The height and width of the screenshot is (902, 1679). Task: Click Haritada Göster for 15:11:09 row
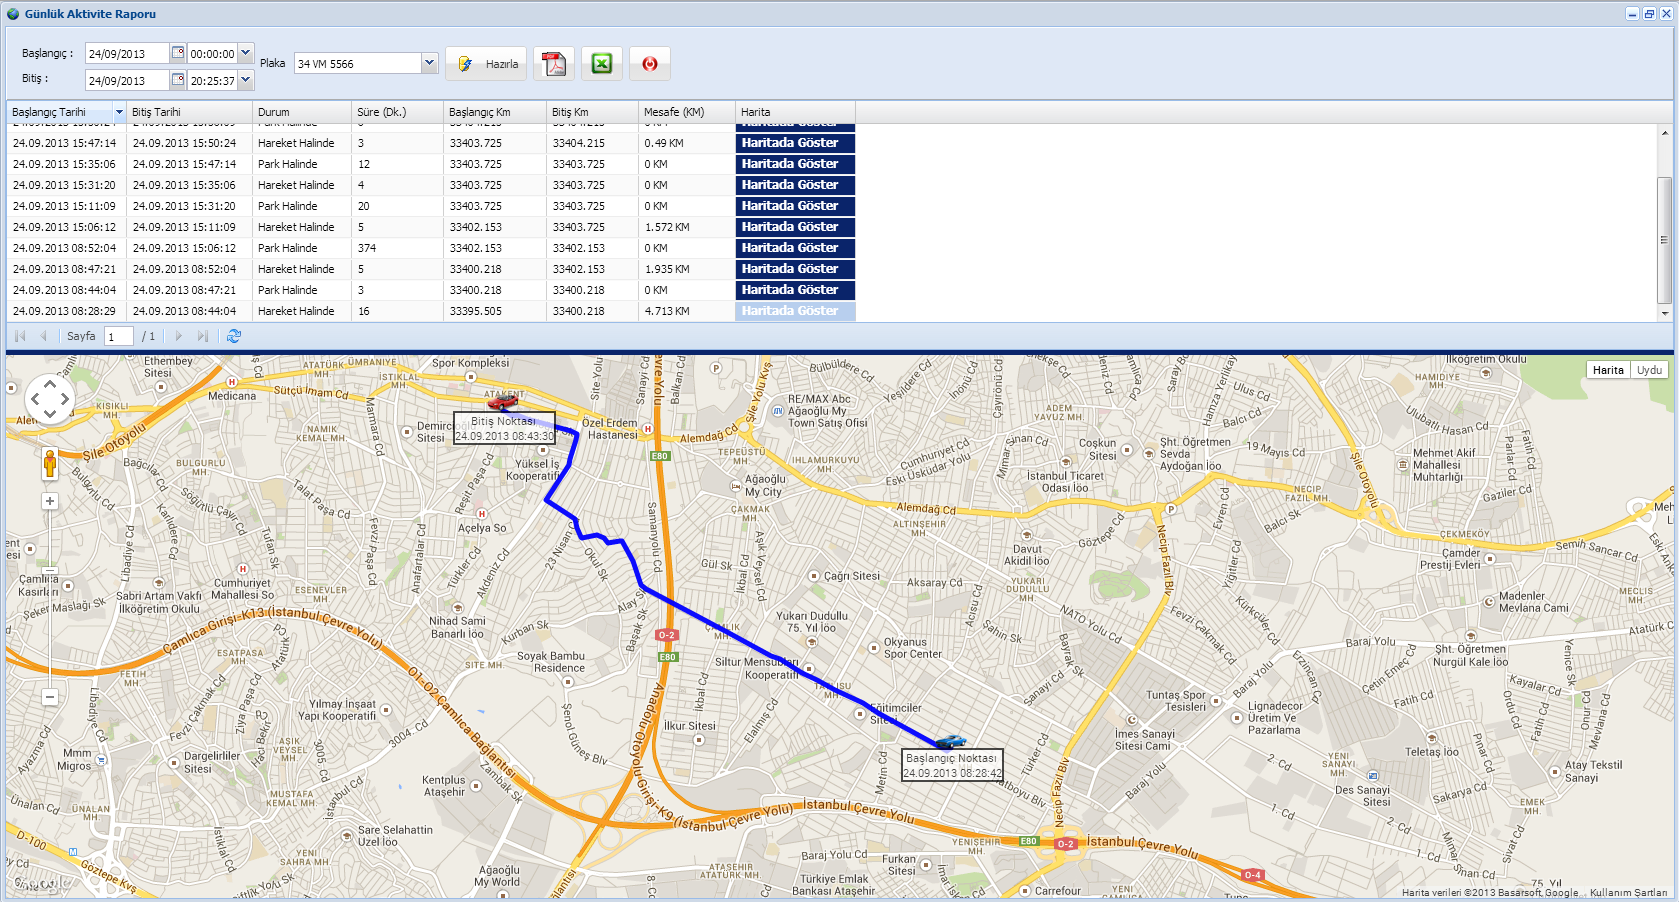tap(795, 206)
